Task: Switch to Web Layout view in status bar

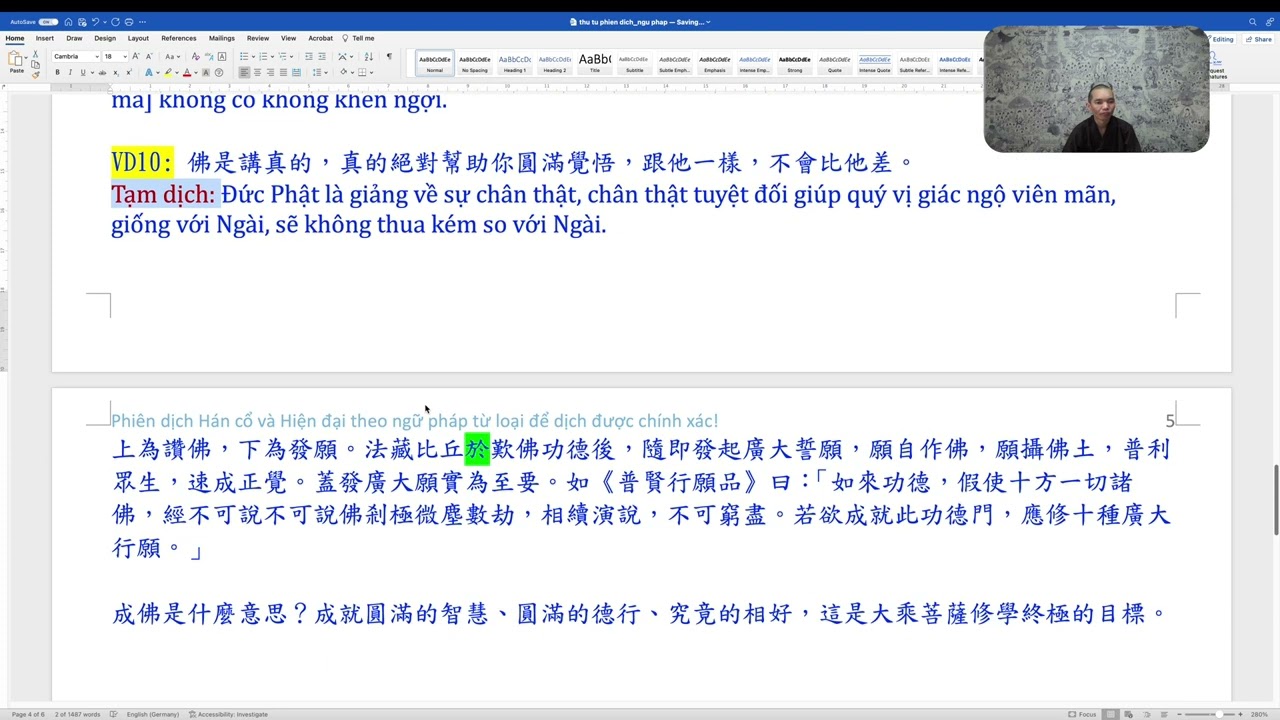Action: coord(1128,714)
